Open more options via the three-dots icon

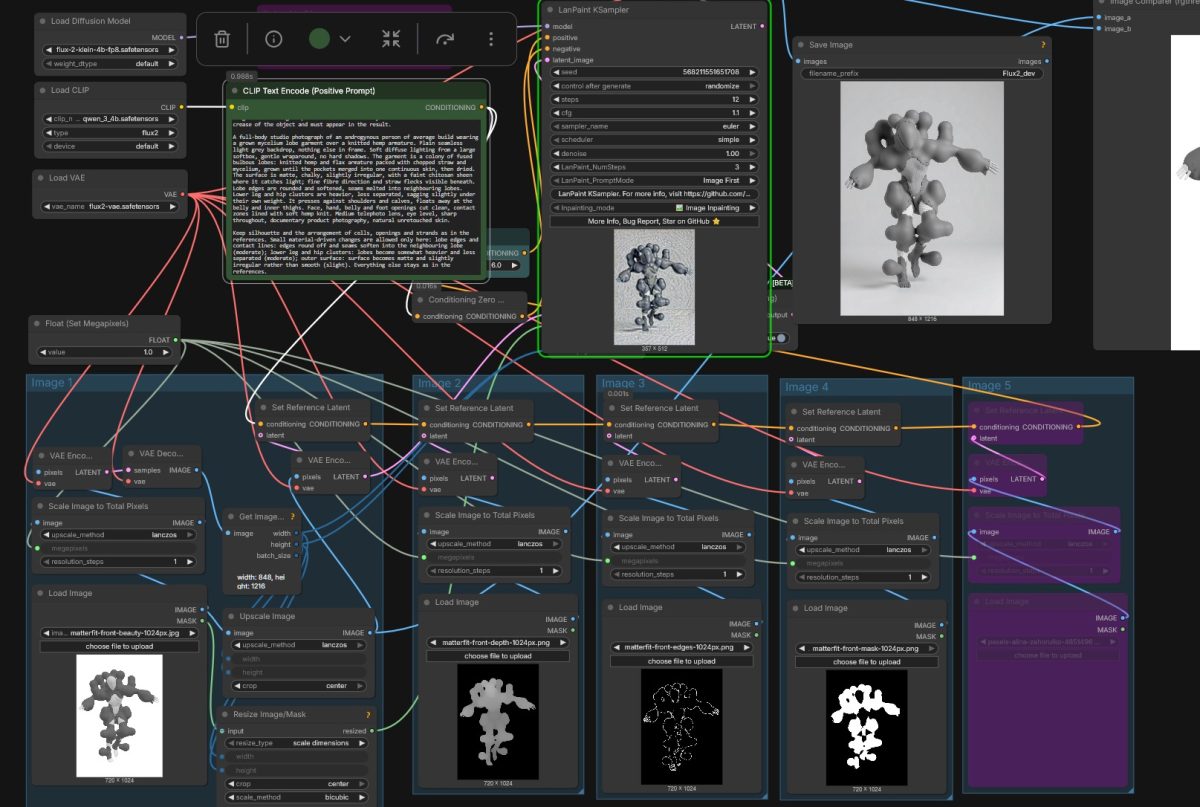(490, 39)
